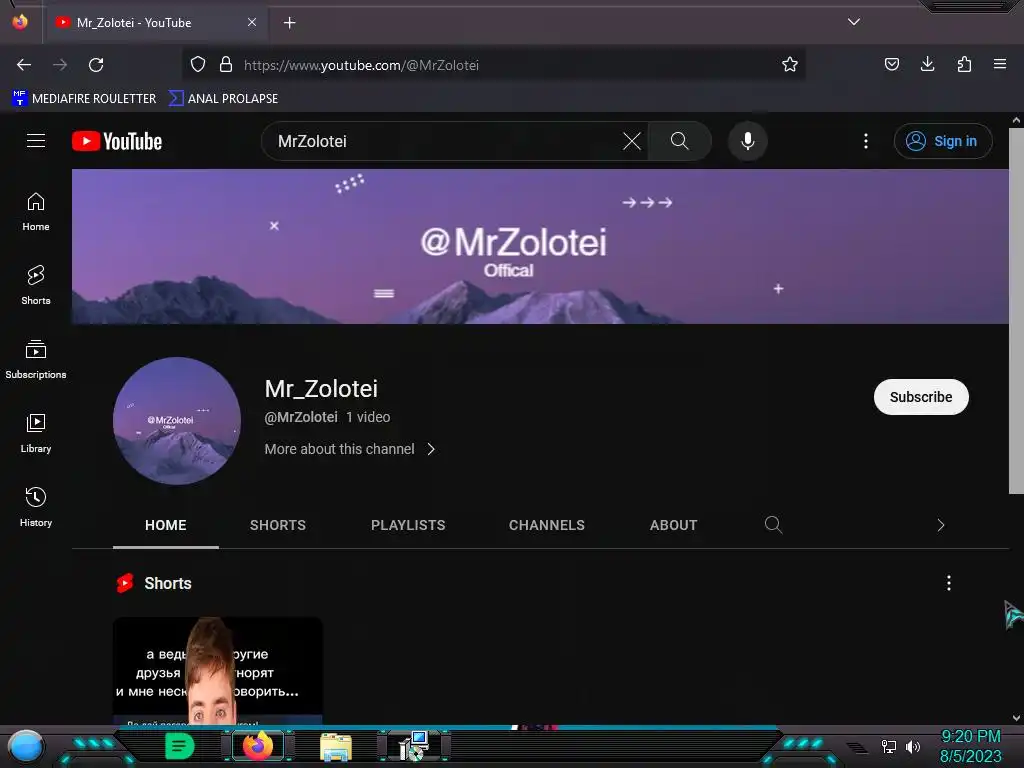
Task: Open MEDIAFIRE ROULETTER bookmark
Action: click(84, 99)
